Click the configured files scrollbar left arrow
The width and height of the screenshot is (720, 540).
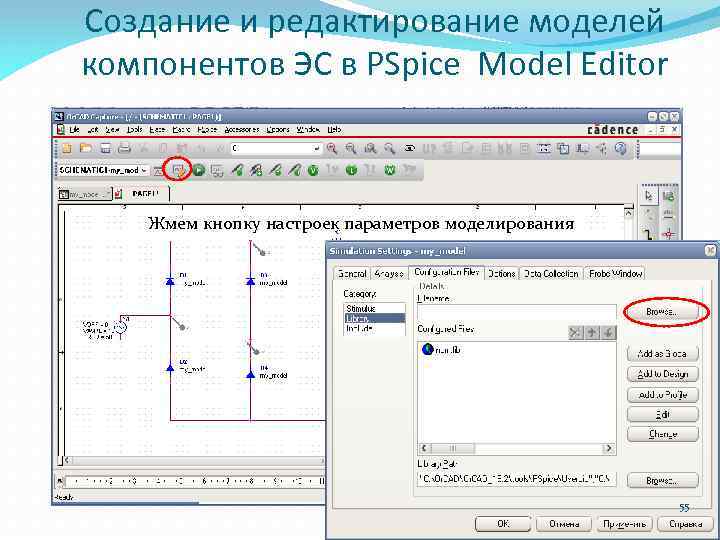click(424, 448)
